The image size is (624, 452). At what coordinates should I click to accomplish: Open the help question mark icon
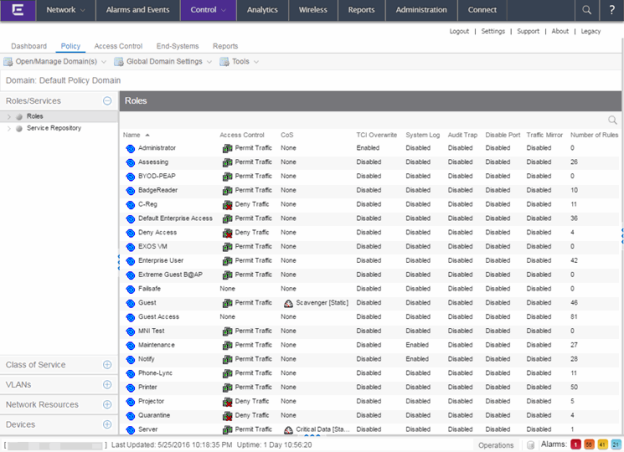[612, 10]
